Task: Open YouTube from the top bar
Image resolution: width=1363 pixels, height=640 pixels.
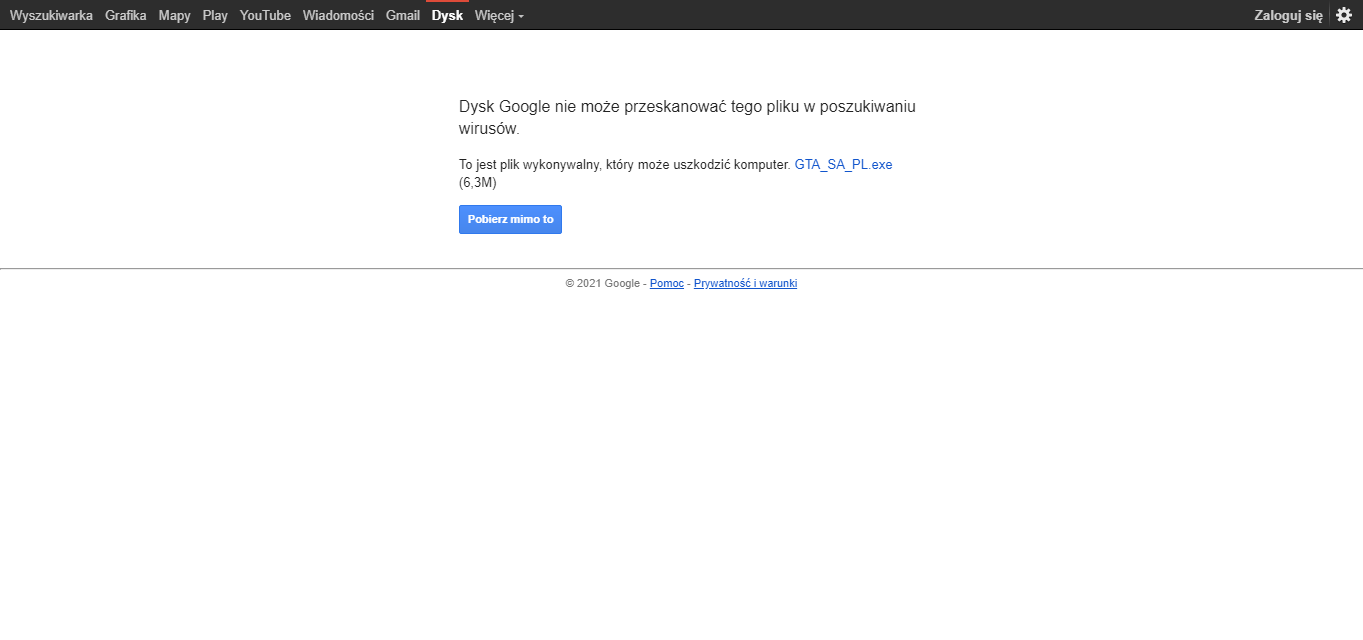Action: (x=265, y=15)
